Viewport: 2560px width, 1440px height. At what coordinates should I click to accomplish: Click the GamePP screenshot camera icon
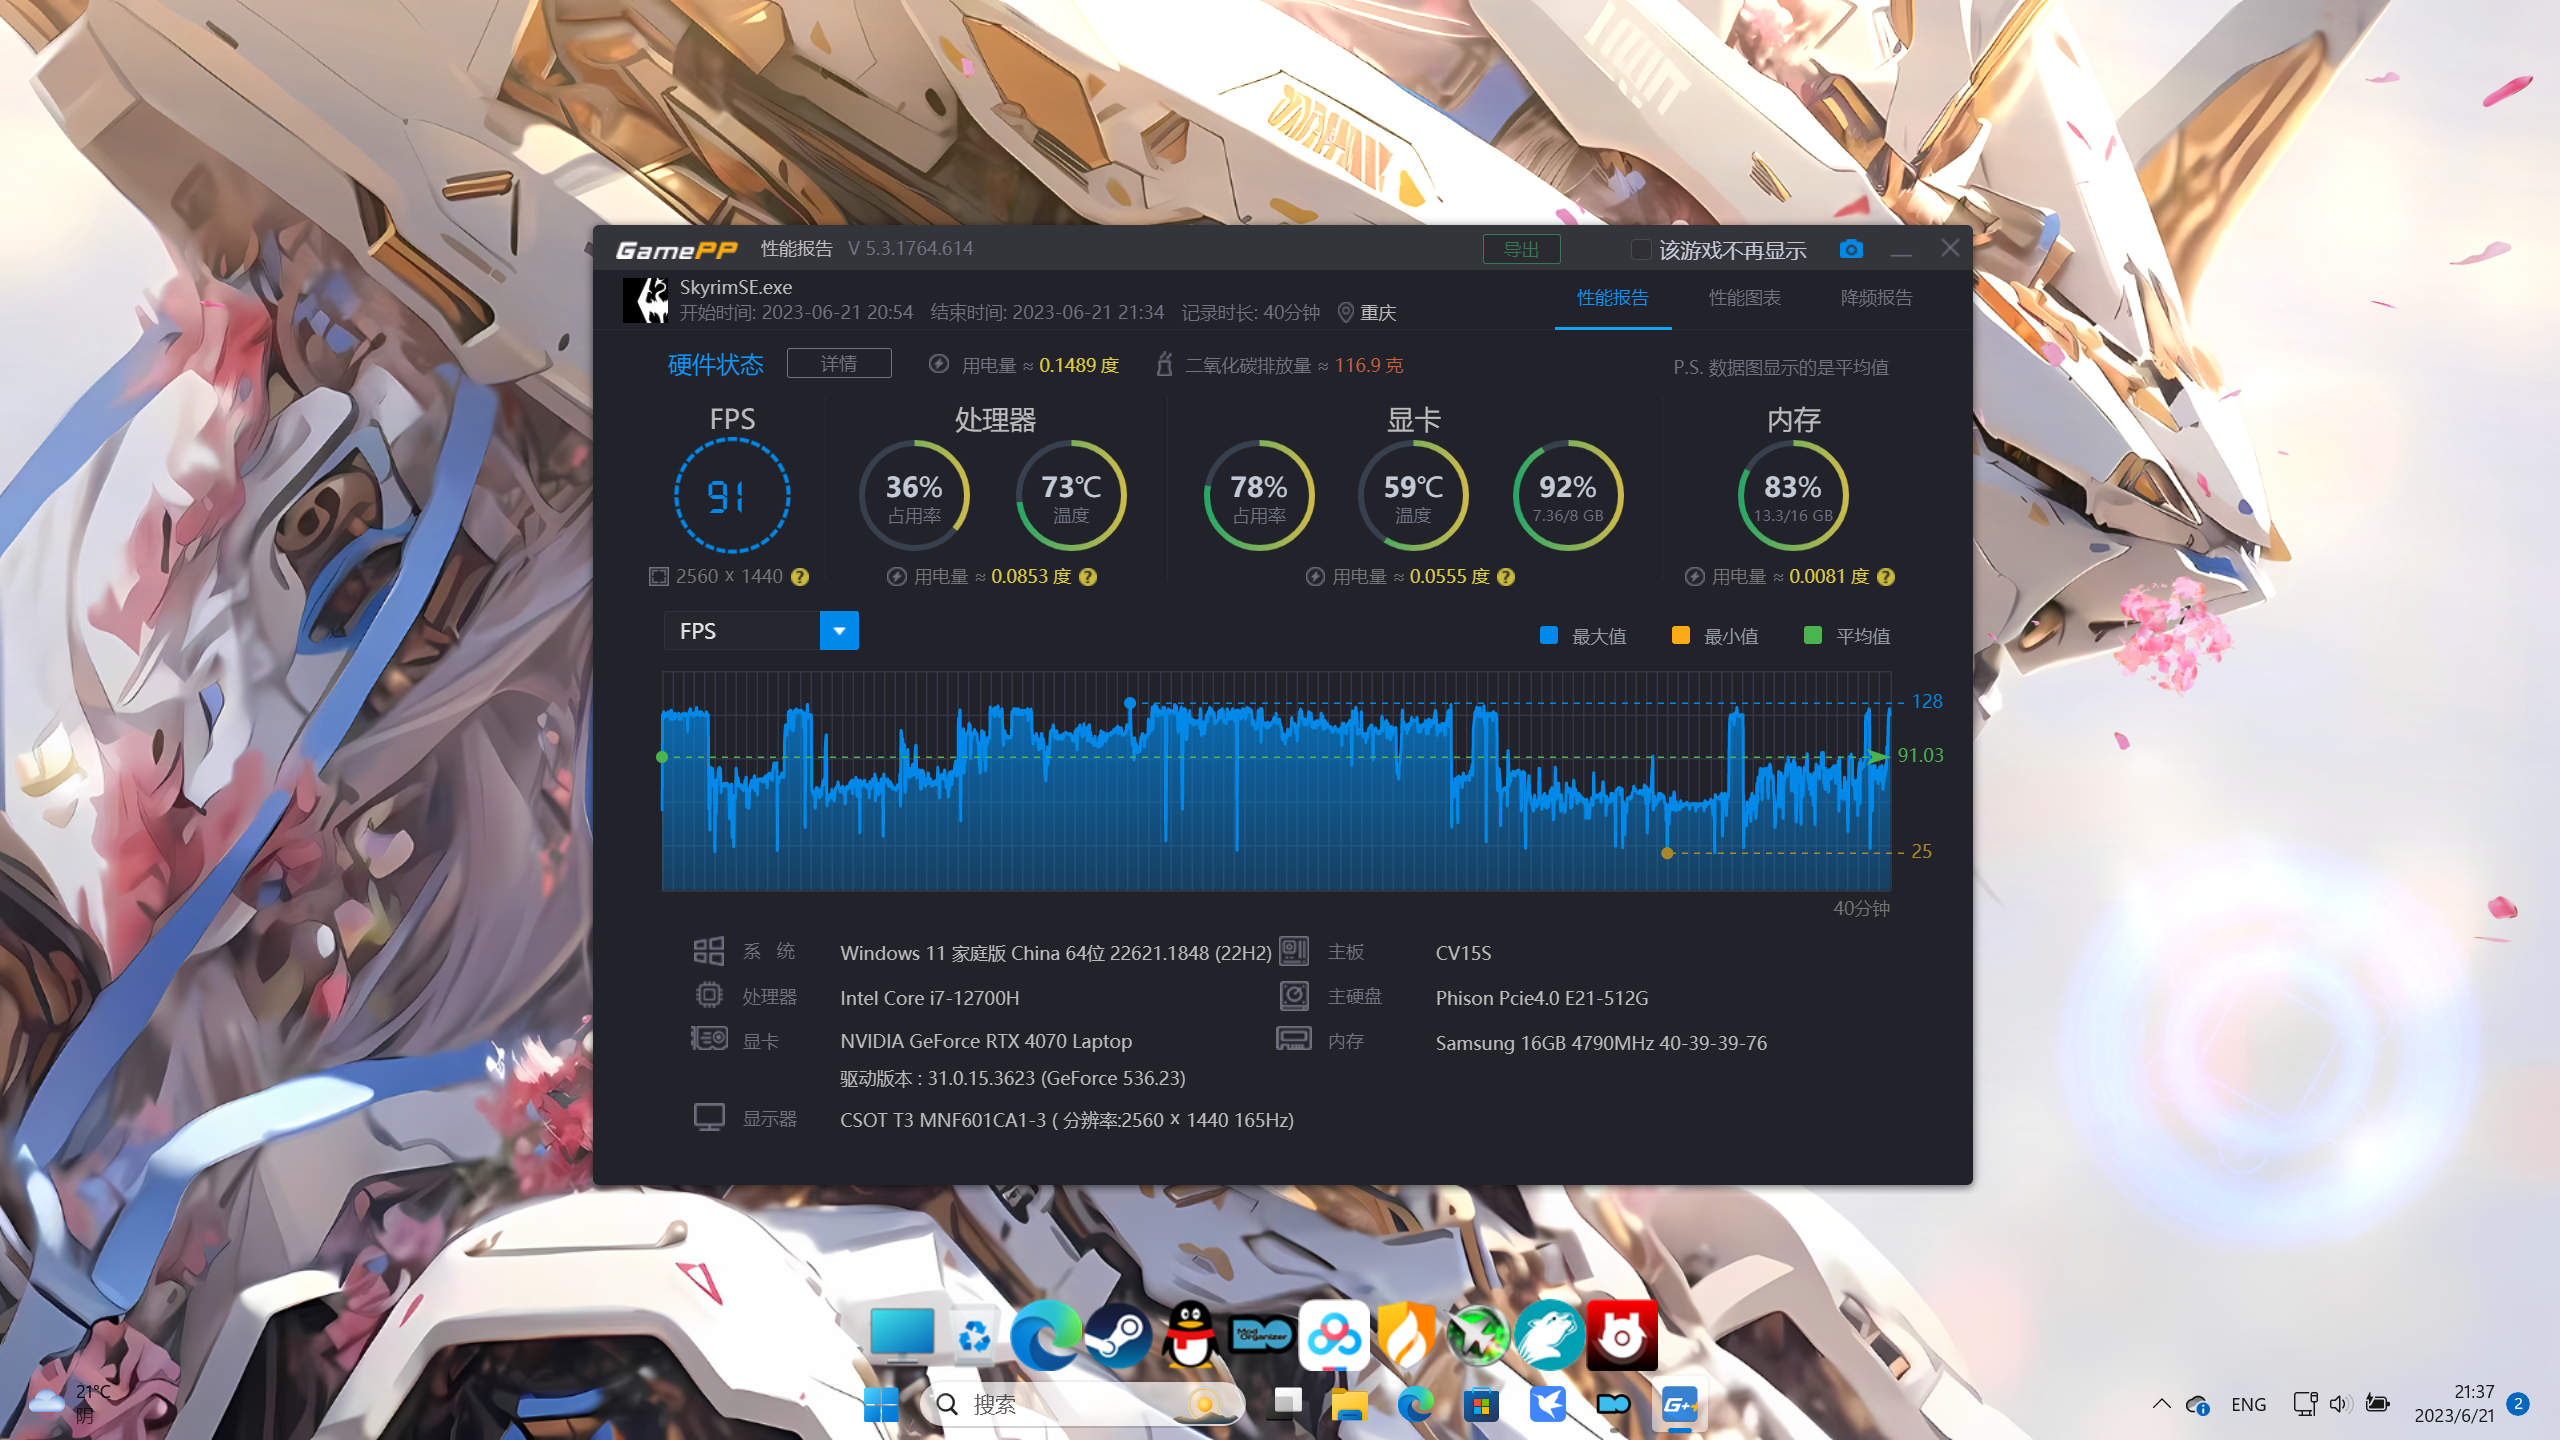tap(1851, 249)
